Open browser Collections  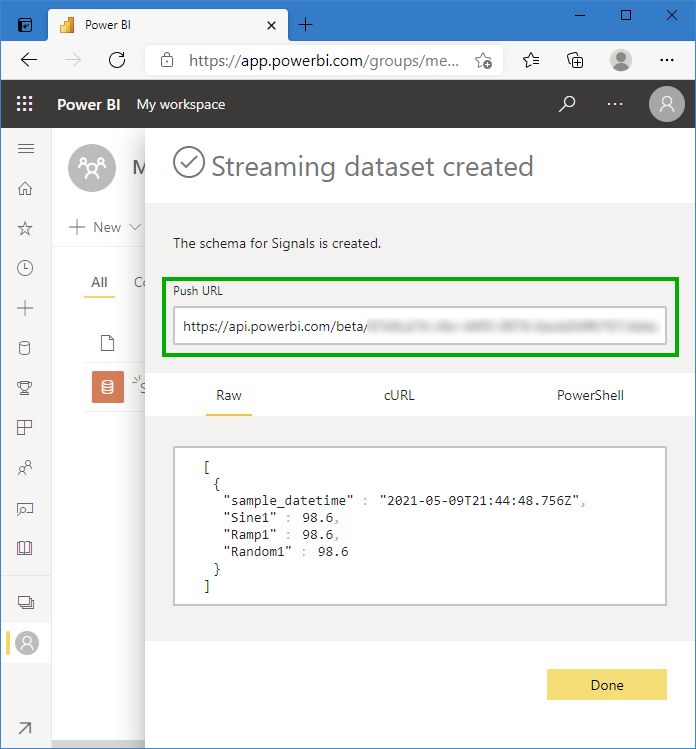[575, 60]
